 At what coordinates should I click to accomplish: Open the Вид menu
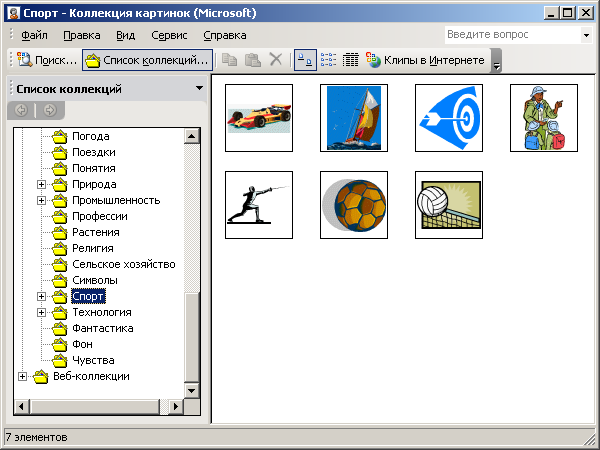click(126, 35)
